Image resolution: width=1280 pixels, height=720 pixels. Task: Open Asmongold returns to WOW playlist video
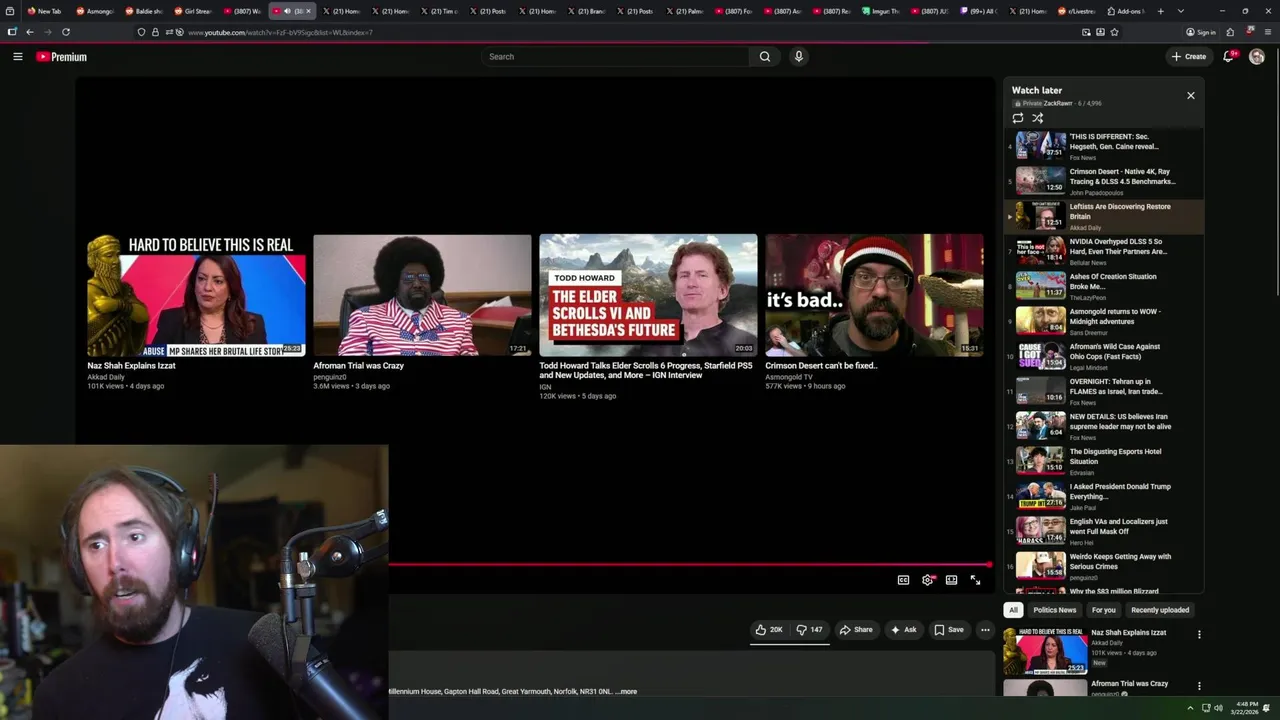1105,320
